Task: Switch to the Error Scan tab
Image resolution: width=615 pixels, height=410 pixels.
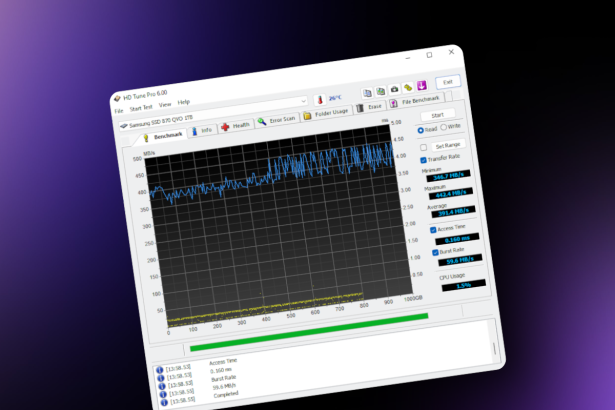Action: pyautogui.click(x=277, y=120)
